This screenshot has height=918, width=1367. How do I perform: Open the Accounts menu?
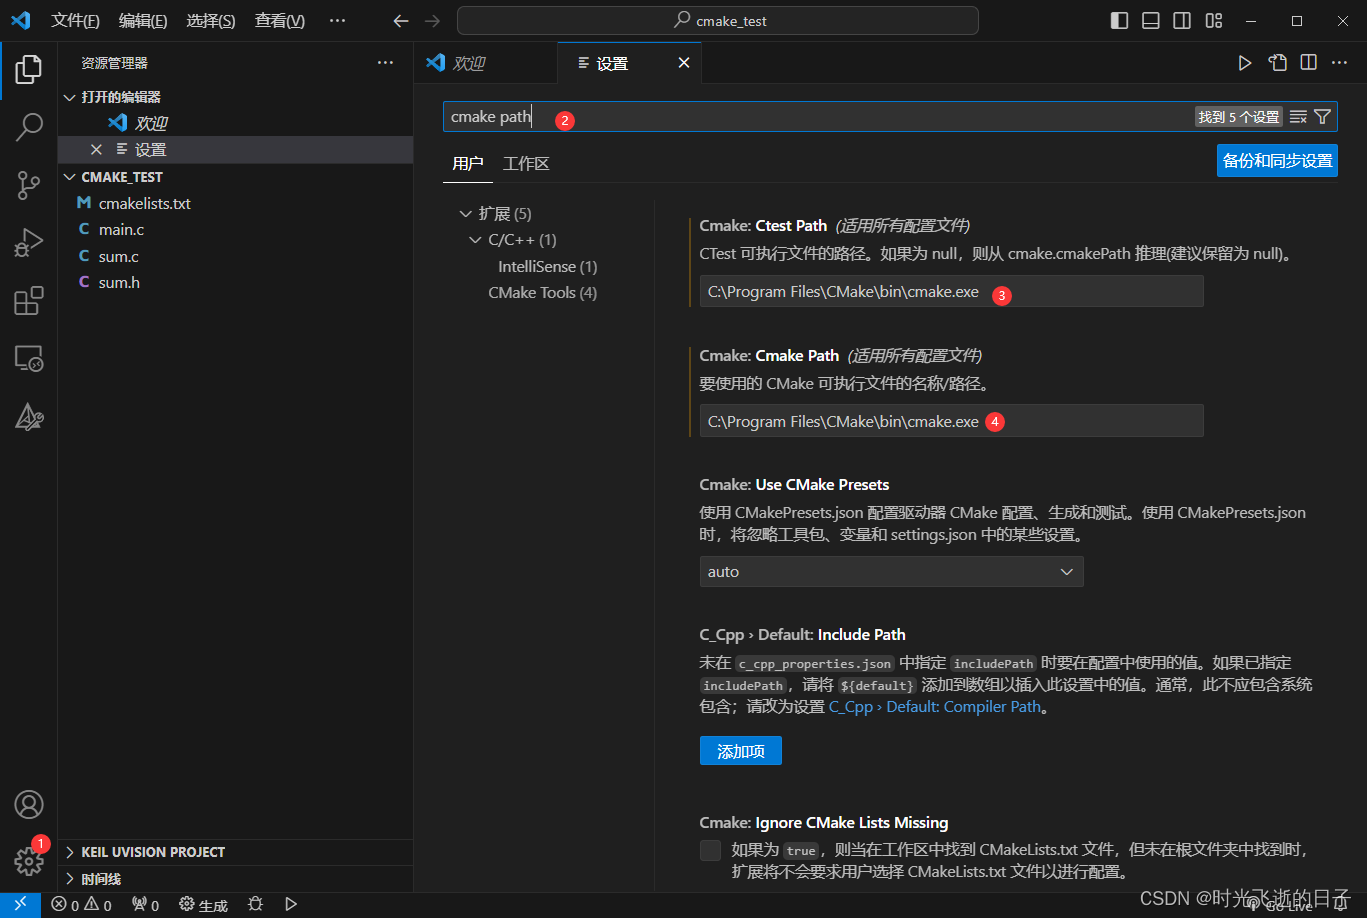(29, 804)
